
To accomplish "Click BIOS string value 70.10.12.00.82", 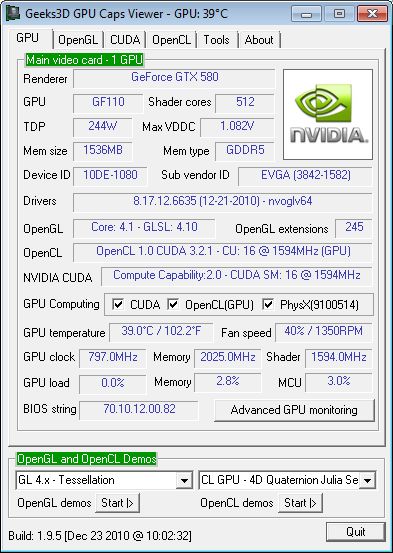I will [x=139, y=410].
